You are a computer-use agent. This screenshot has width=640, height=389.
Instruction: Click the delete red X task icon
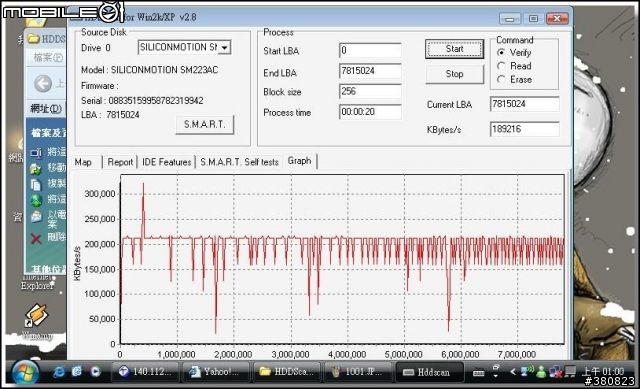point(36,238)
